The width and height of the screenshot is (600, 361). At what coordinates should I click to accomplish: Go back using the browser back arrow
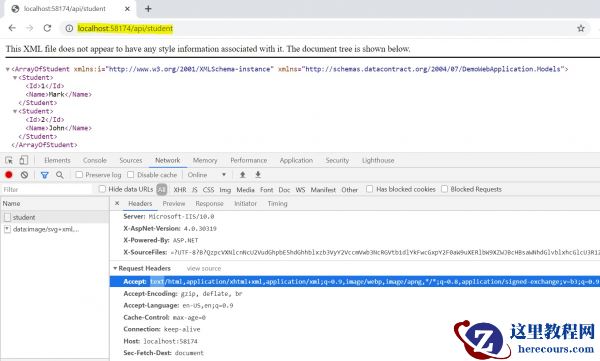[x=12, y=28]
